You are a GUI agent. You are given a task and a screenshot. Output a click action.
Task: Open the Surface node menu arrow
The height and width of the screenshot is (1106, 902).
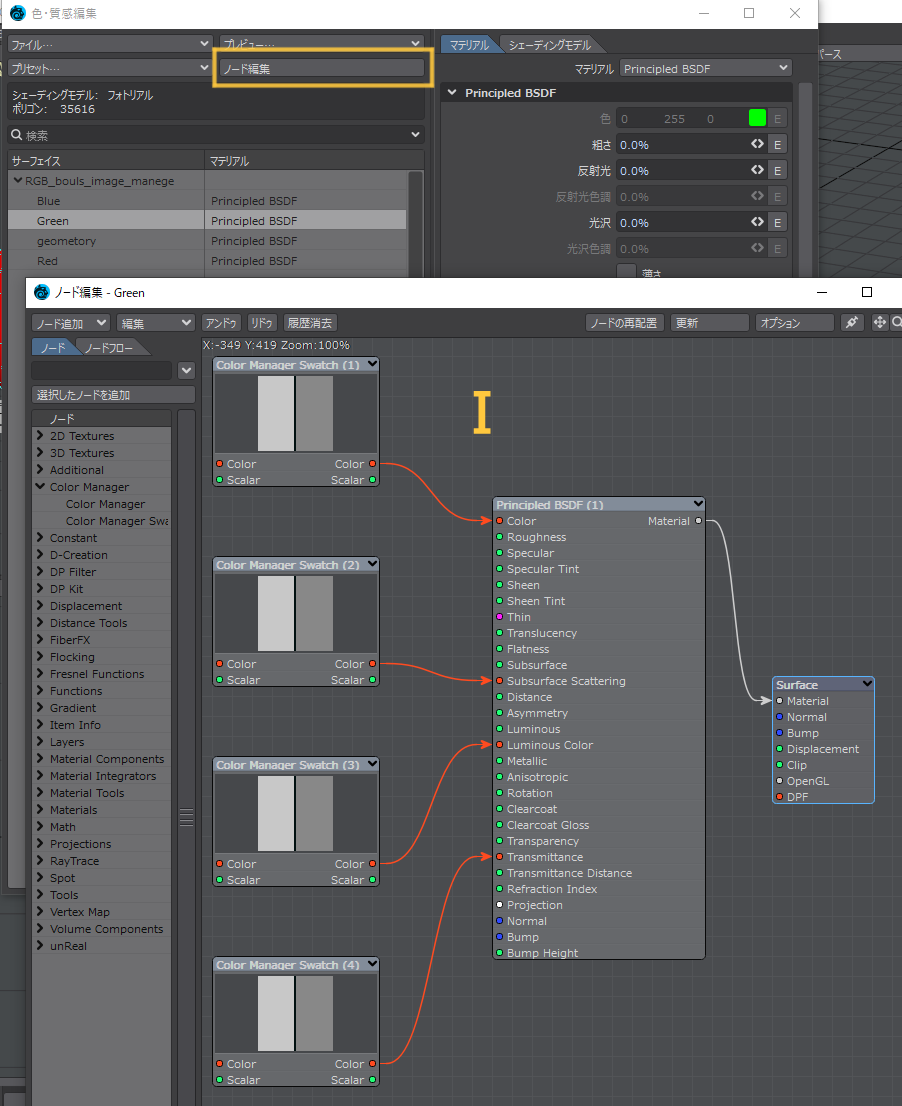click(x=867, y=684)
